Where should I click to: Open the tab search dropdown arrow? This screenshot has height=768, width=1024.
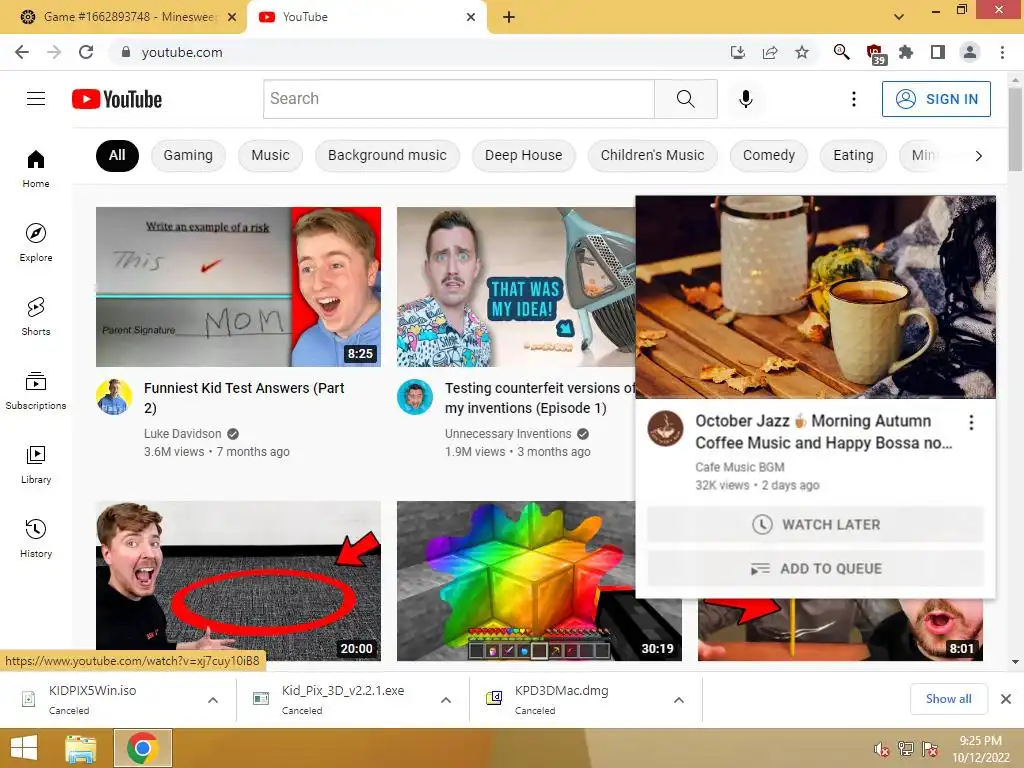(899, 16)
